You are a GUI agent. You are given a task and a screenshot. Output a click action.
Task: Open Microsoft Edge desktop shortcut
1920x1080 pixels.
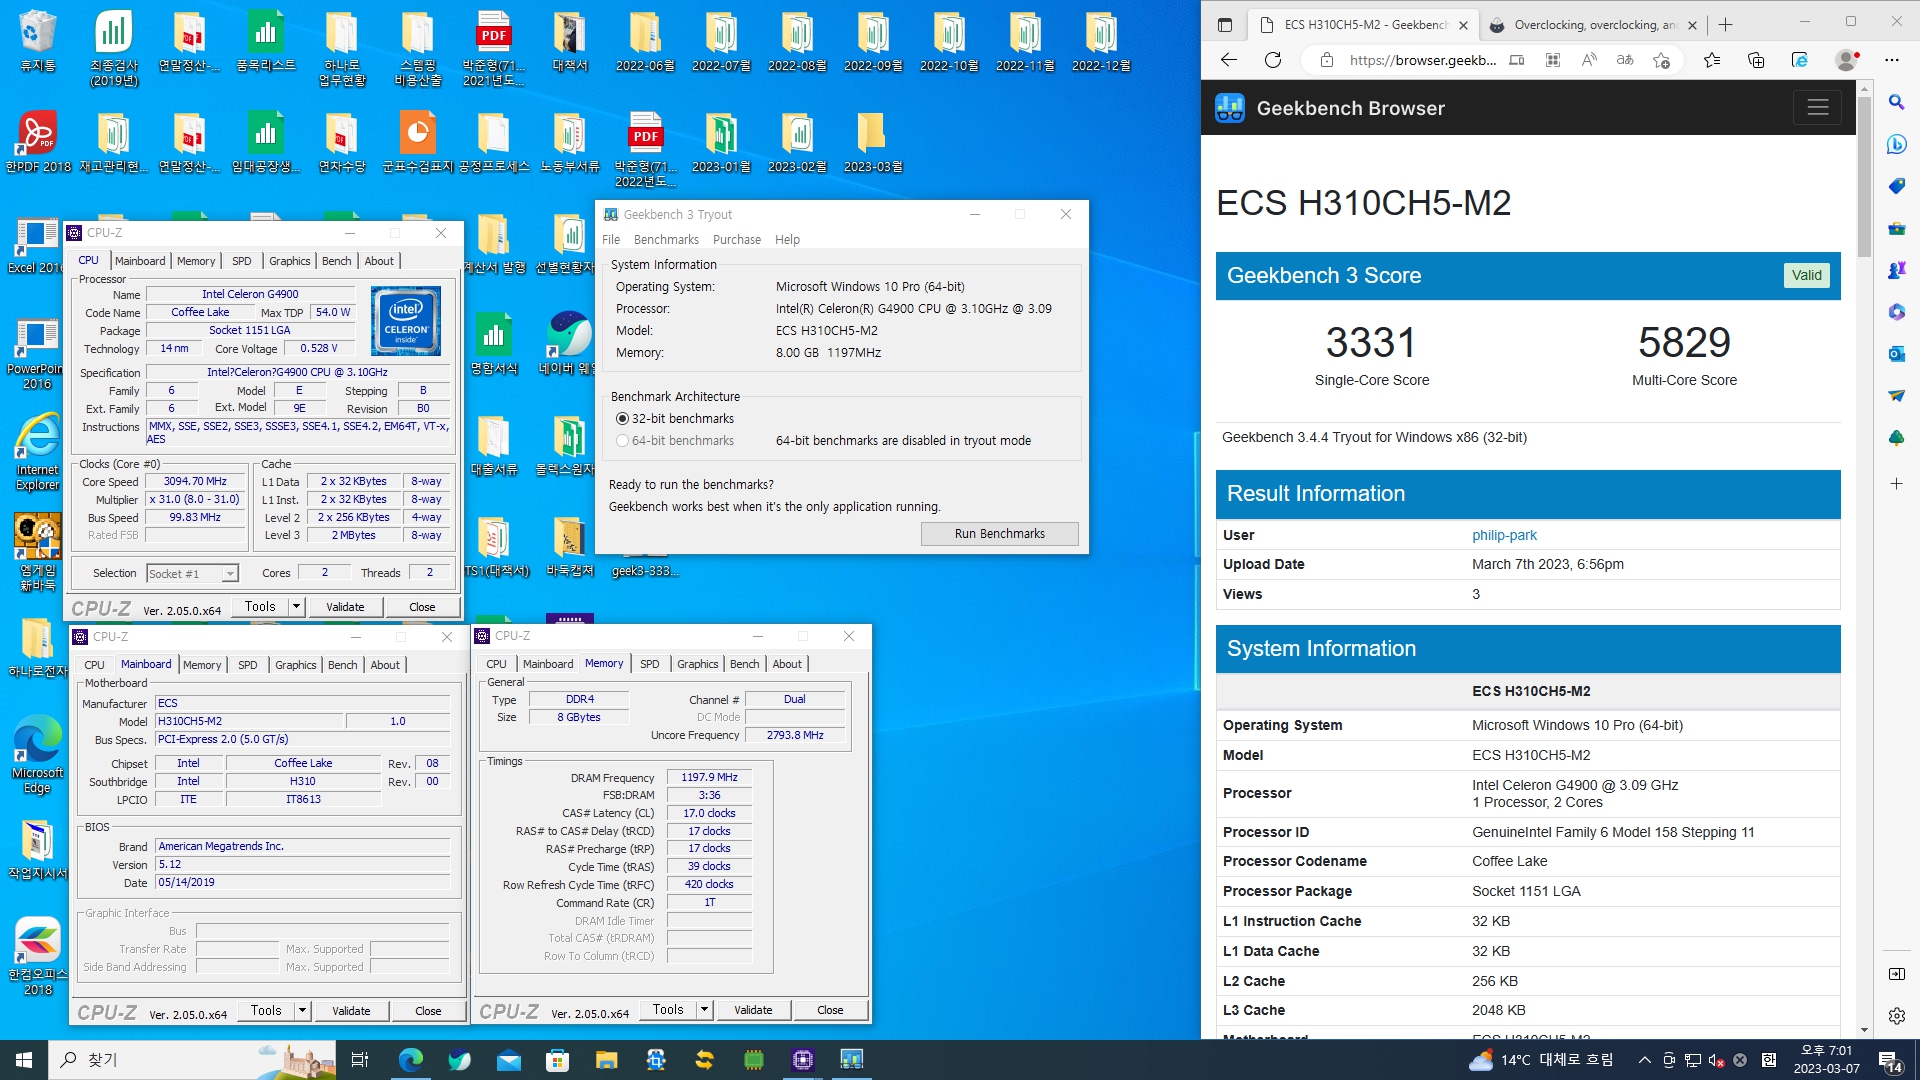37,754
